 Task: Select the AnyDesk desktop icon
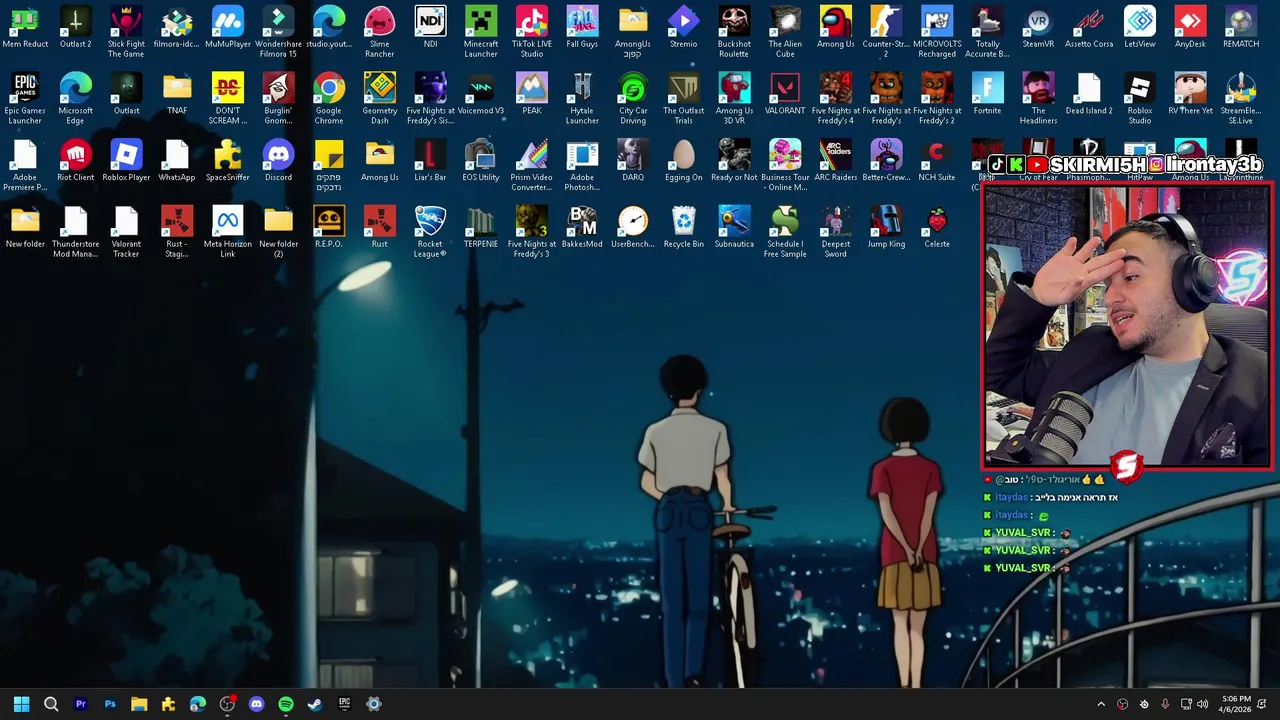[x=1190, y=28]
